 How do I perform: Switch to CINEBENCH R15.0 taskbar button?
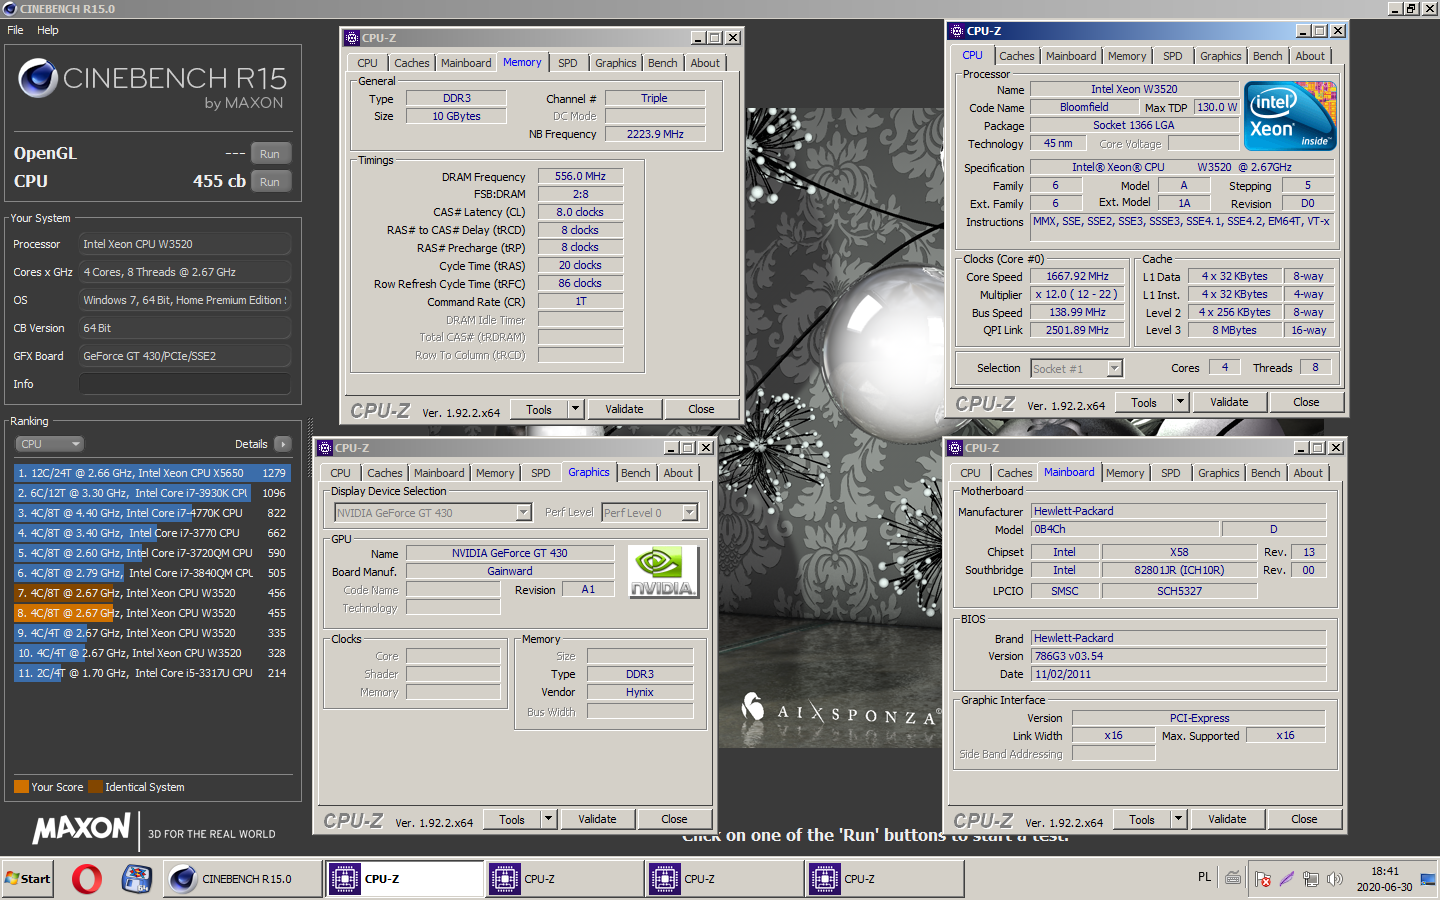pos(243,879)
